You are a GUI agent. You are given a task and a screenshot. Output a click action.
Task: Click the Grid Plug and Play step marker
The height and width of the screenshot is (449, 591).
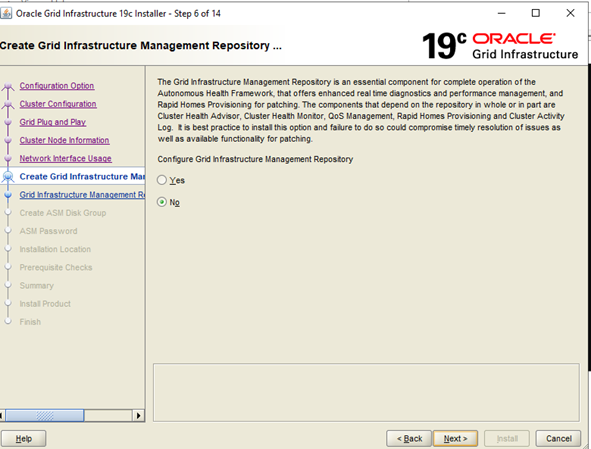pos(8,122)
